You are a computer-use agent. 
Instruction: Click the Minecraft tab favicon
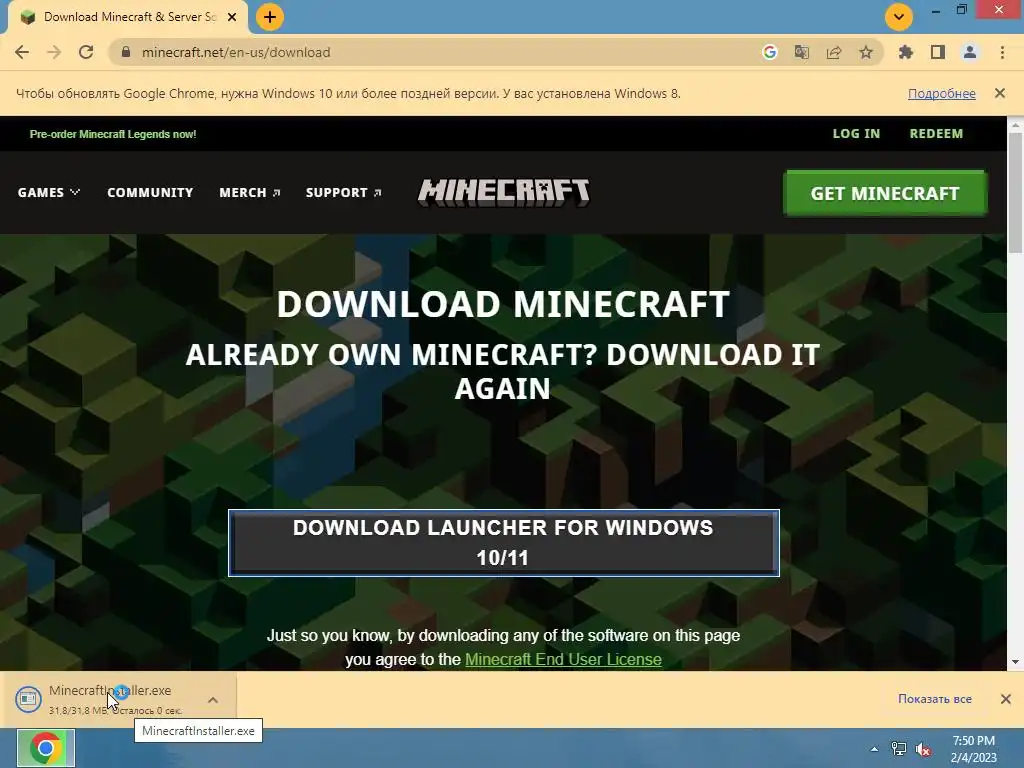pyautogui.click(x=28, y=17)
